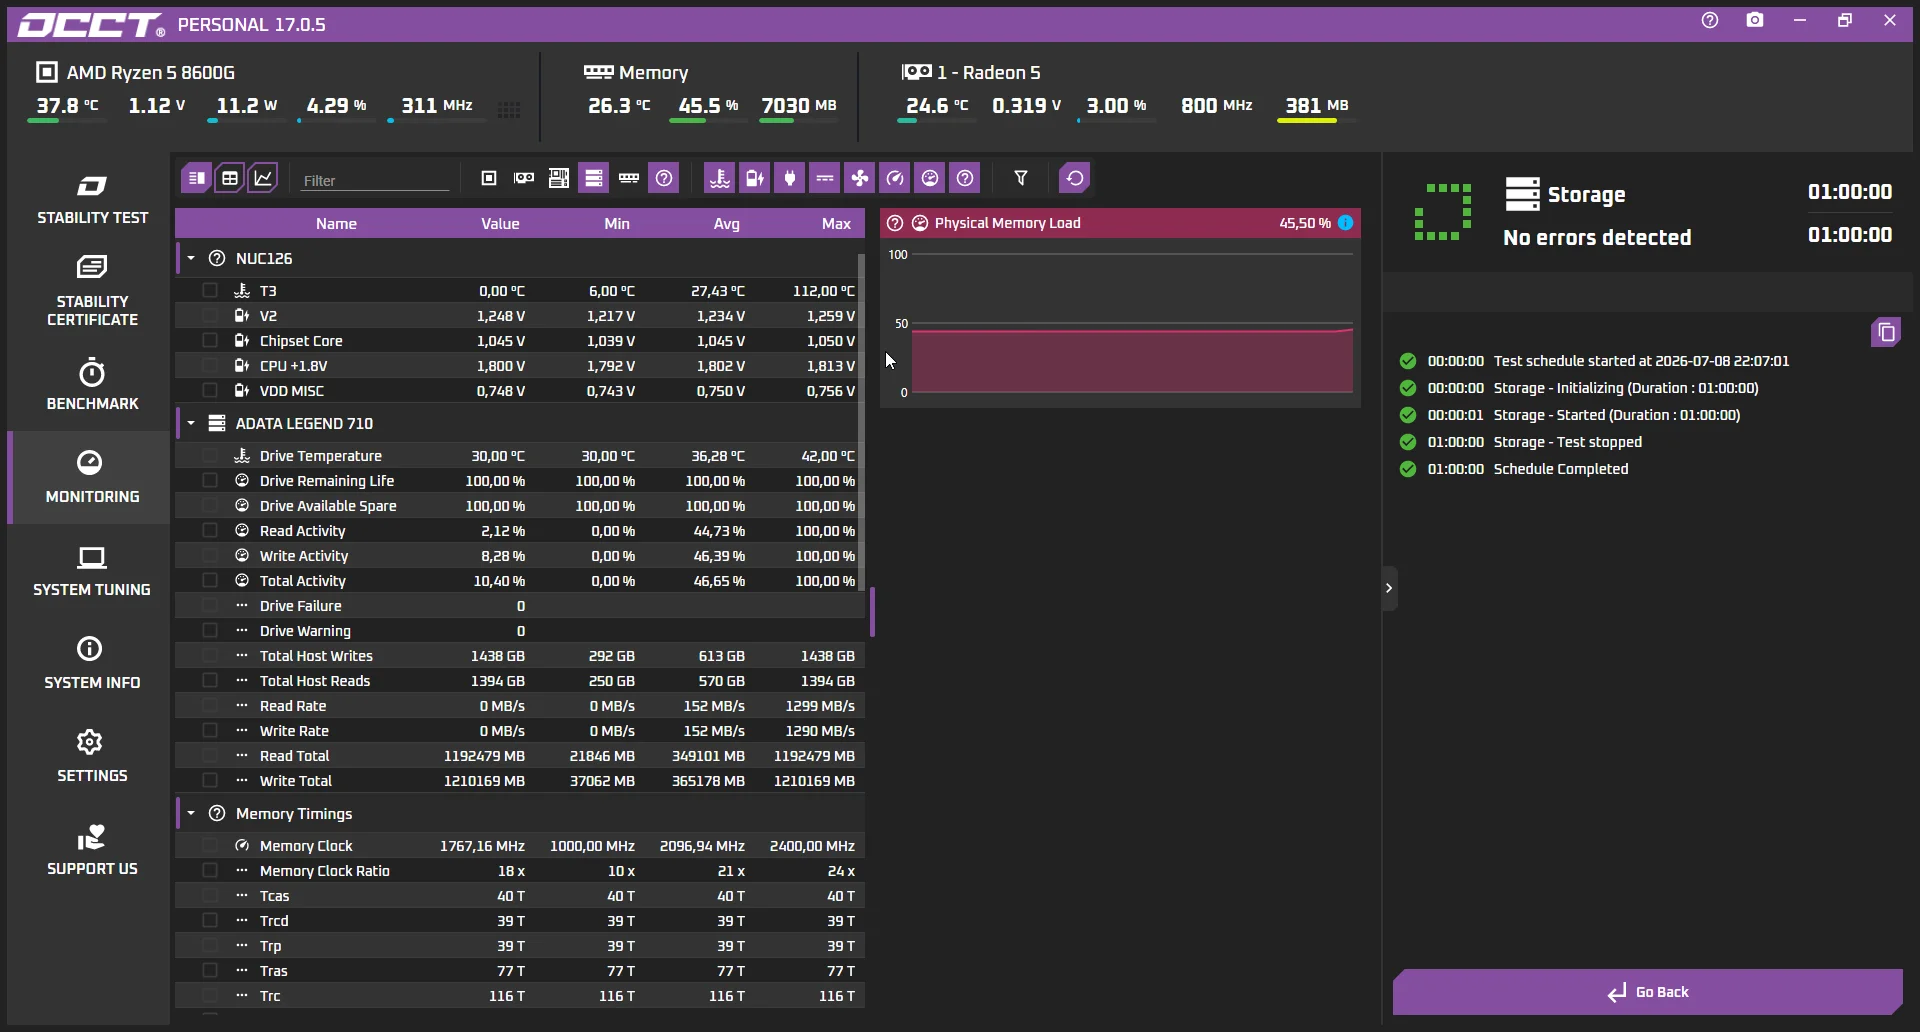Tick the checkbox for the V2 row
The width and height of the screenshot is (1920, 1032).
point(210,315)
